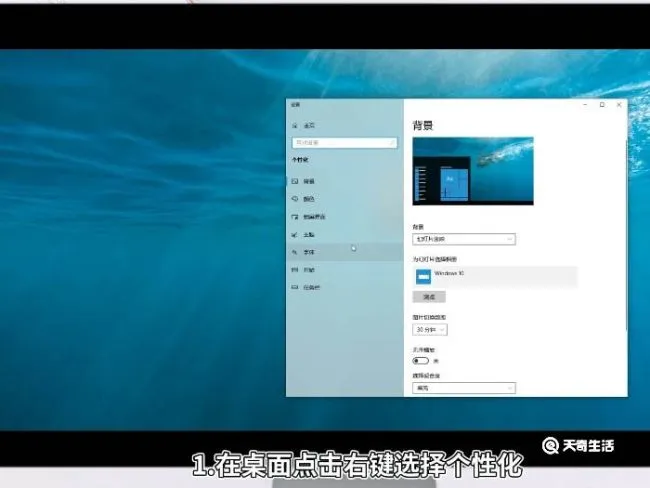Screen dimensions: 650x488
Task: Open the 30 分钟 picture interval dropdown
Action: click(x=430, y=330)
